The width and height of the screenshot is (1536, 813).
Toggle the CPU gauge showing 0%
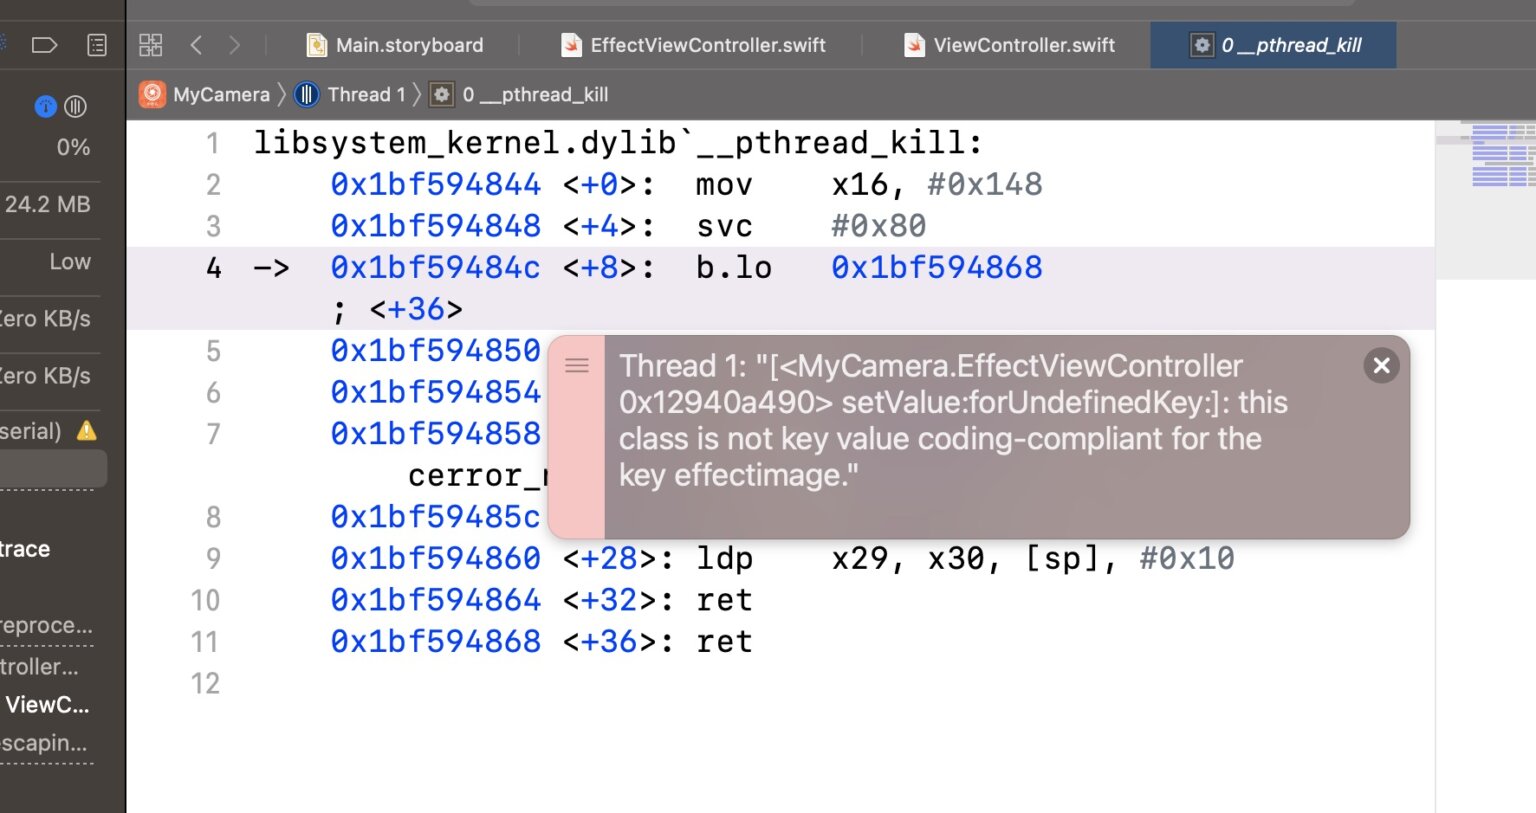72,147
